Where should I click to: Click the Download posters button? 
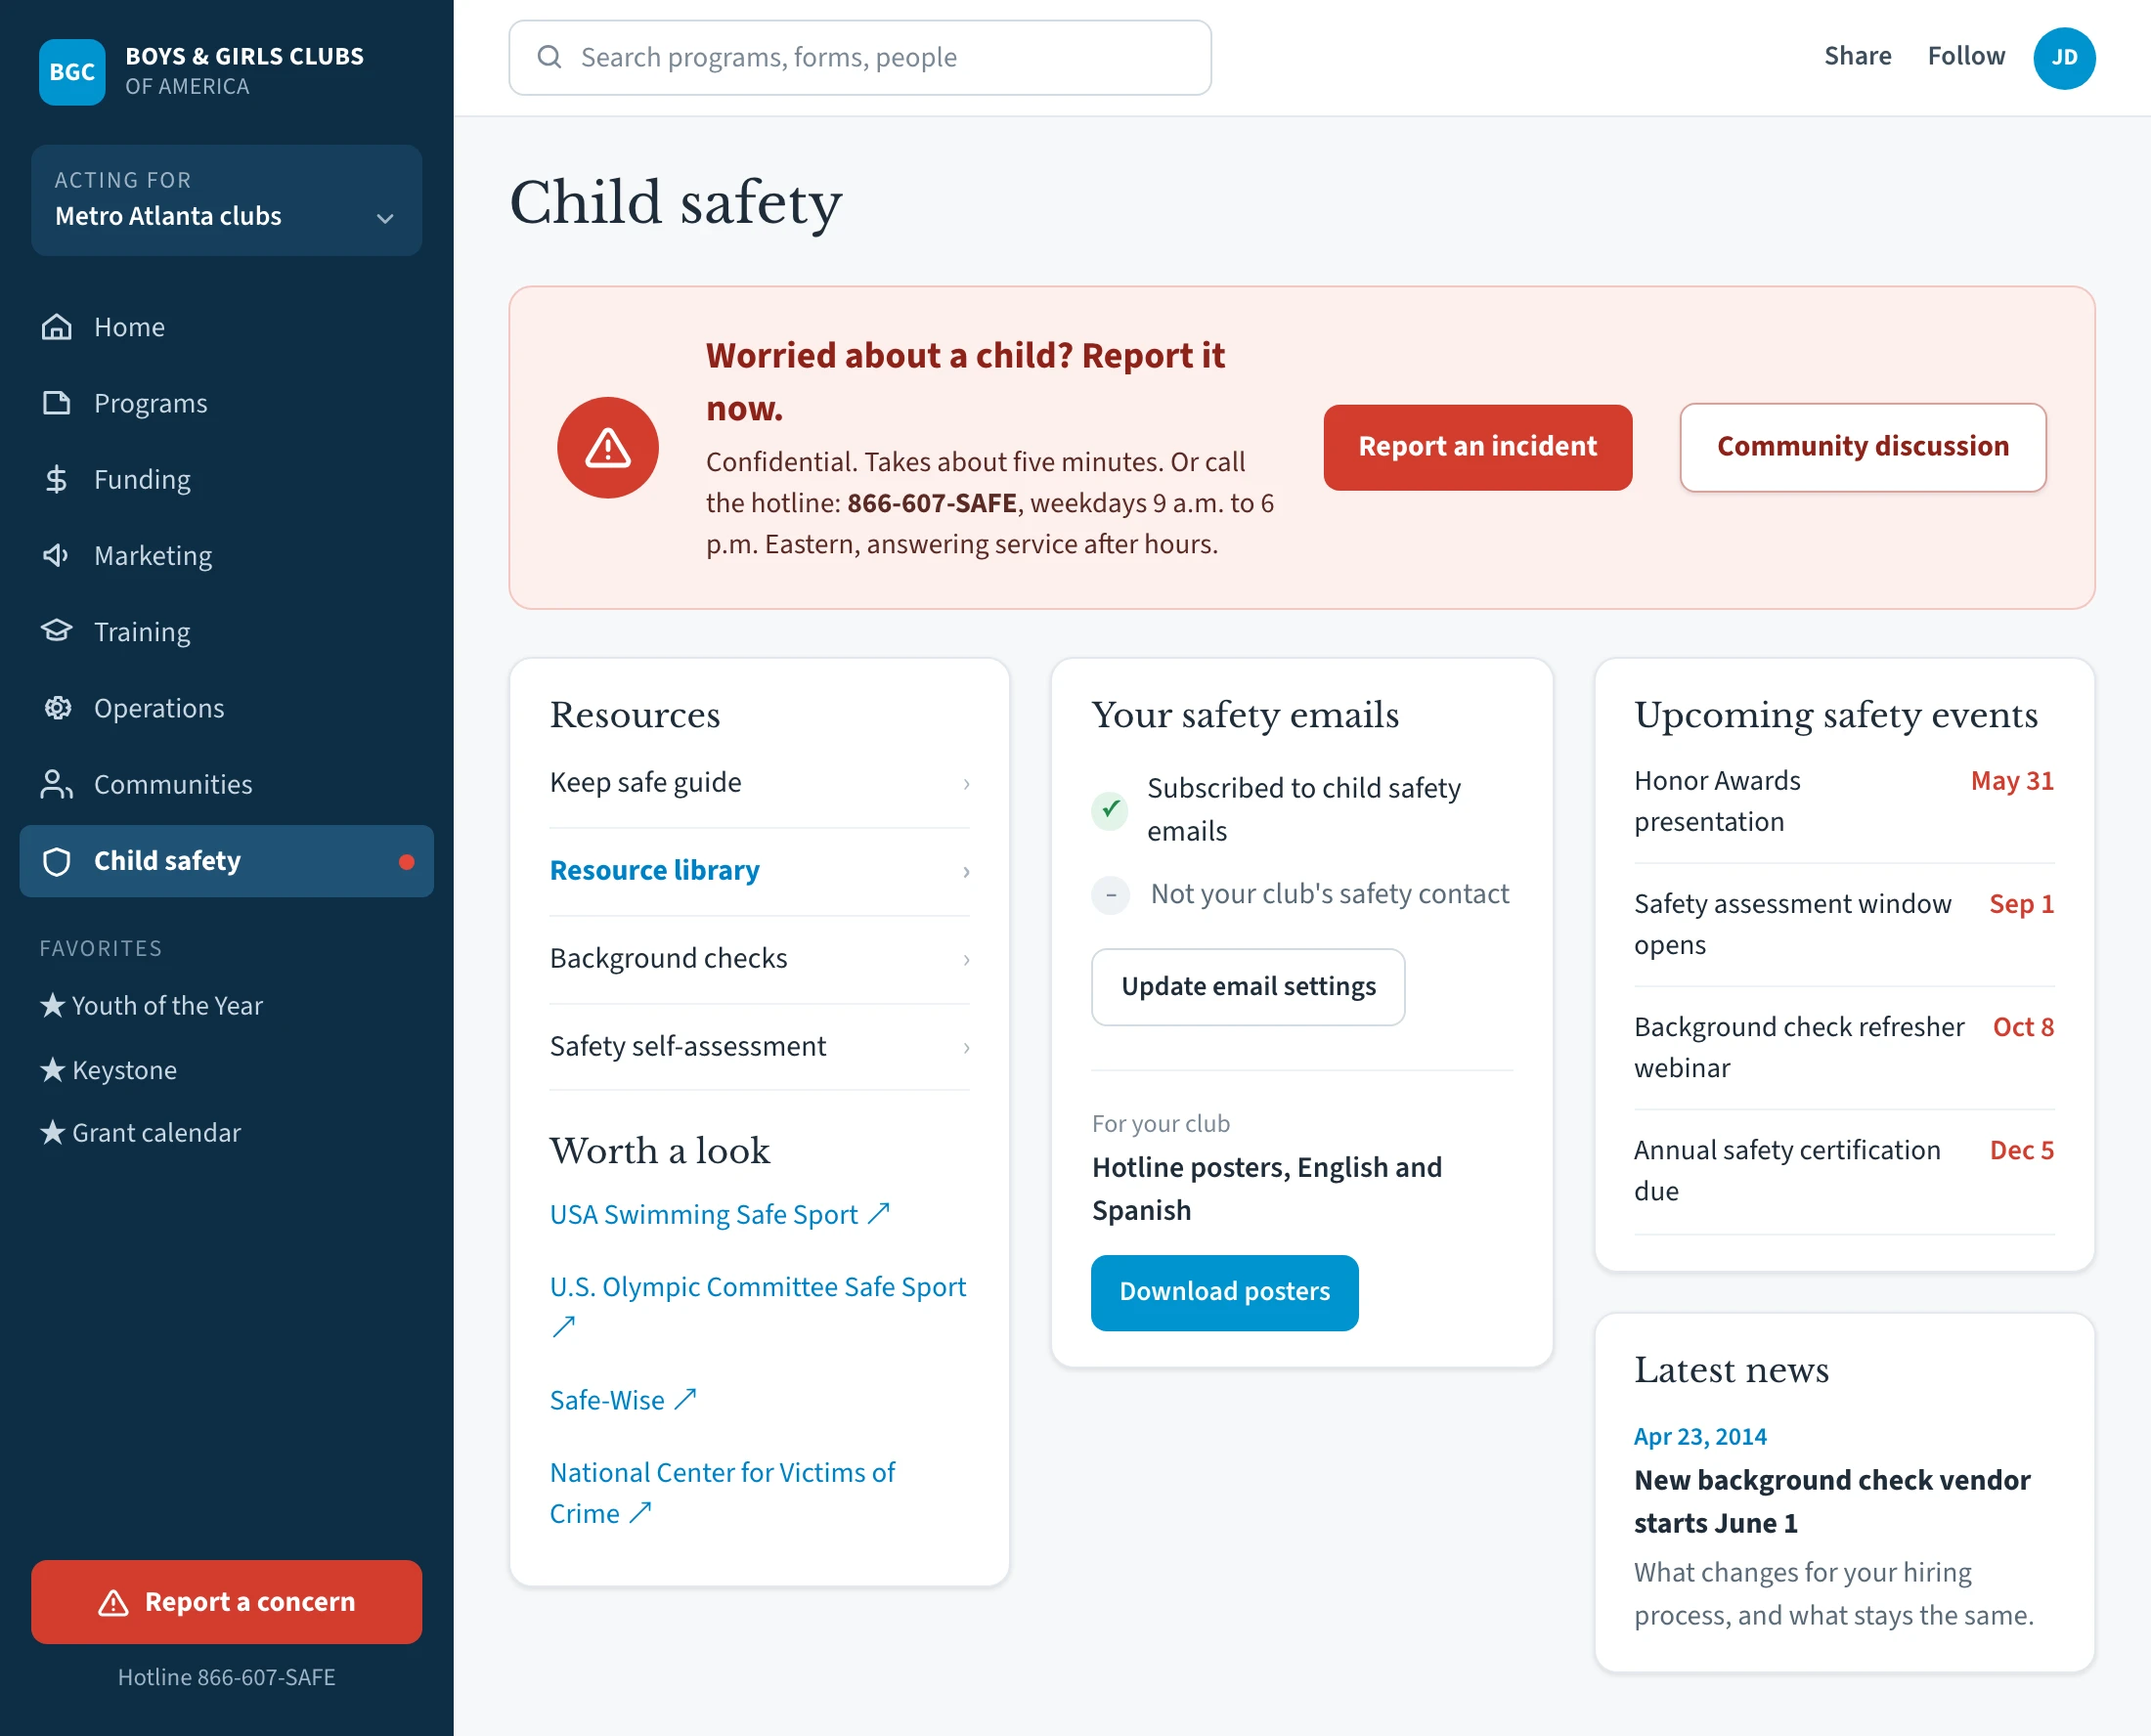(1224, 1292)
